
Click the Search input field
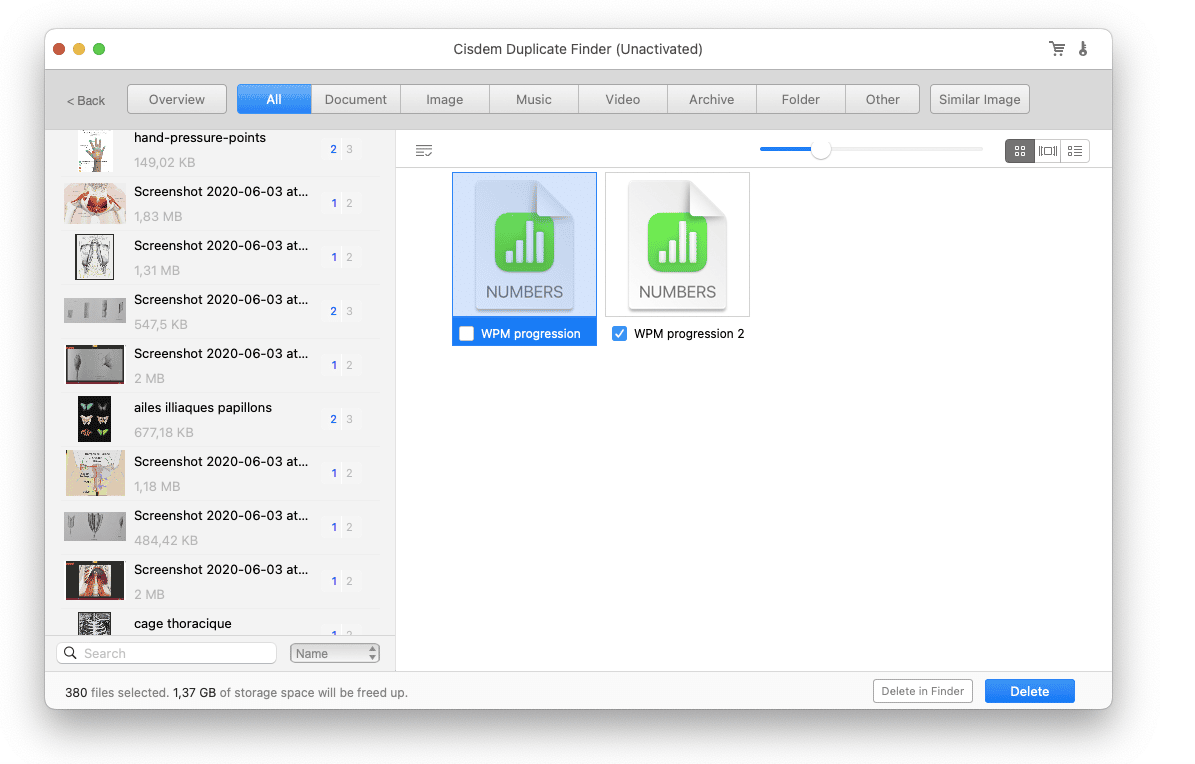177,653
